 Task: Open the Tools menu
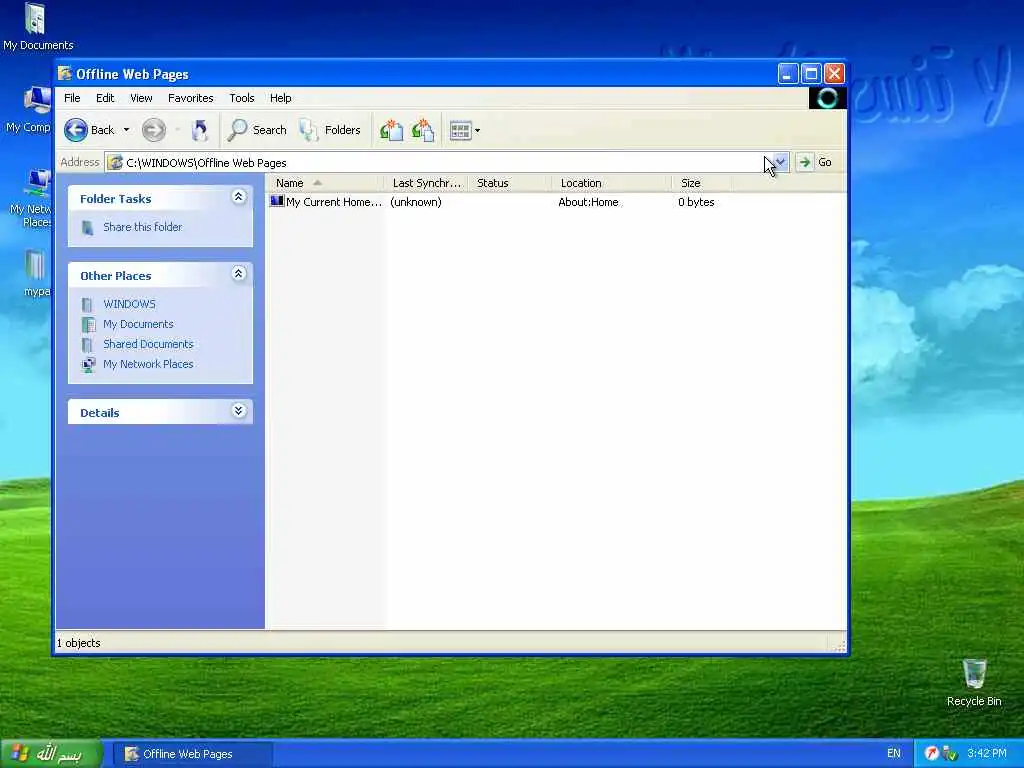click(242, 98)
